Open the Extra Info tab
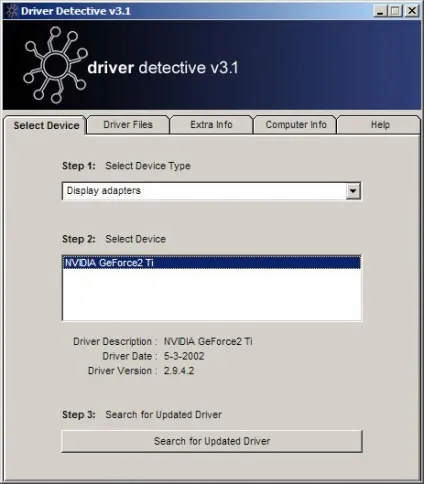Image resolution: width=424 pixels, height=484 pixels. click(x=211, y=125)
